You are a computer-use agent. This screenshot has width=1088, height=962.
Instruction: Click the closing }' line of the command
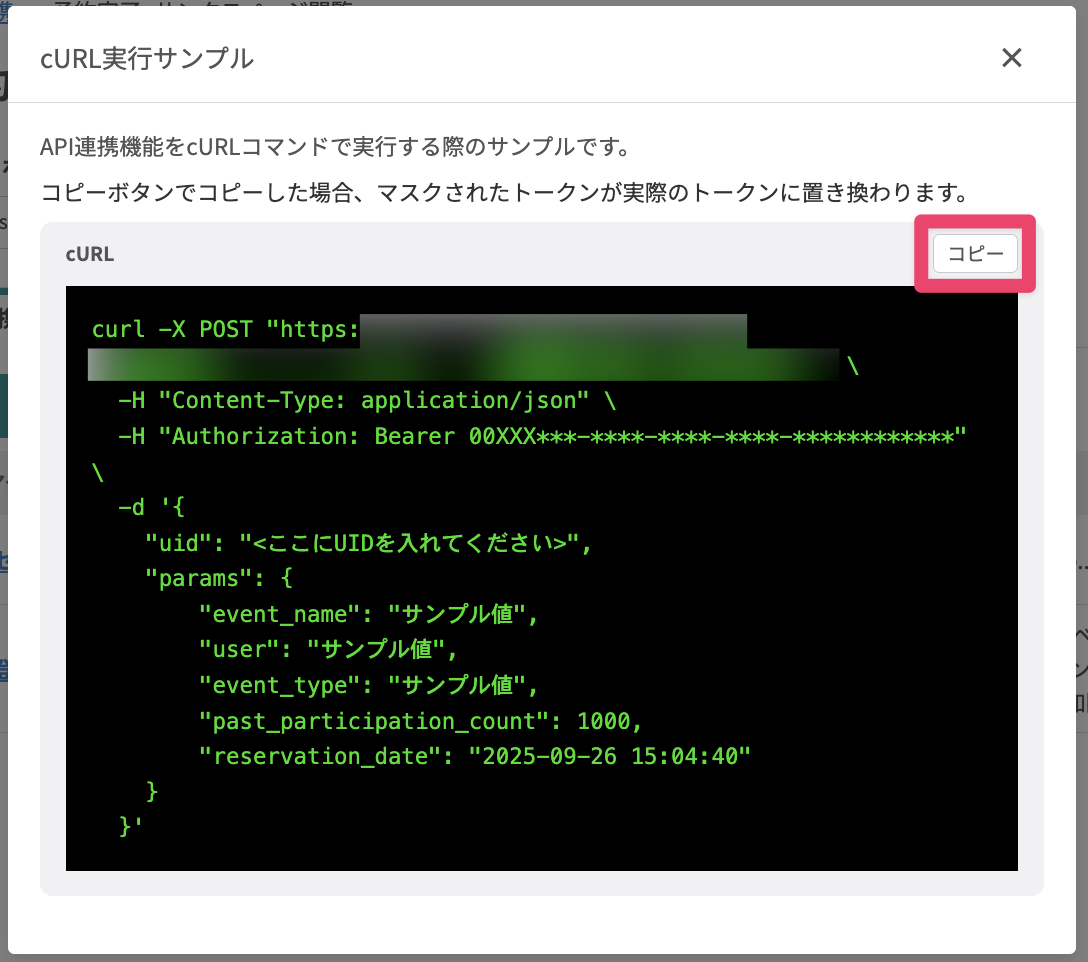point(131,827)
